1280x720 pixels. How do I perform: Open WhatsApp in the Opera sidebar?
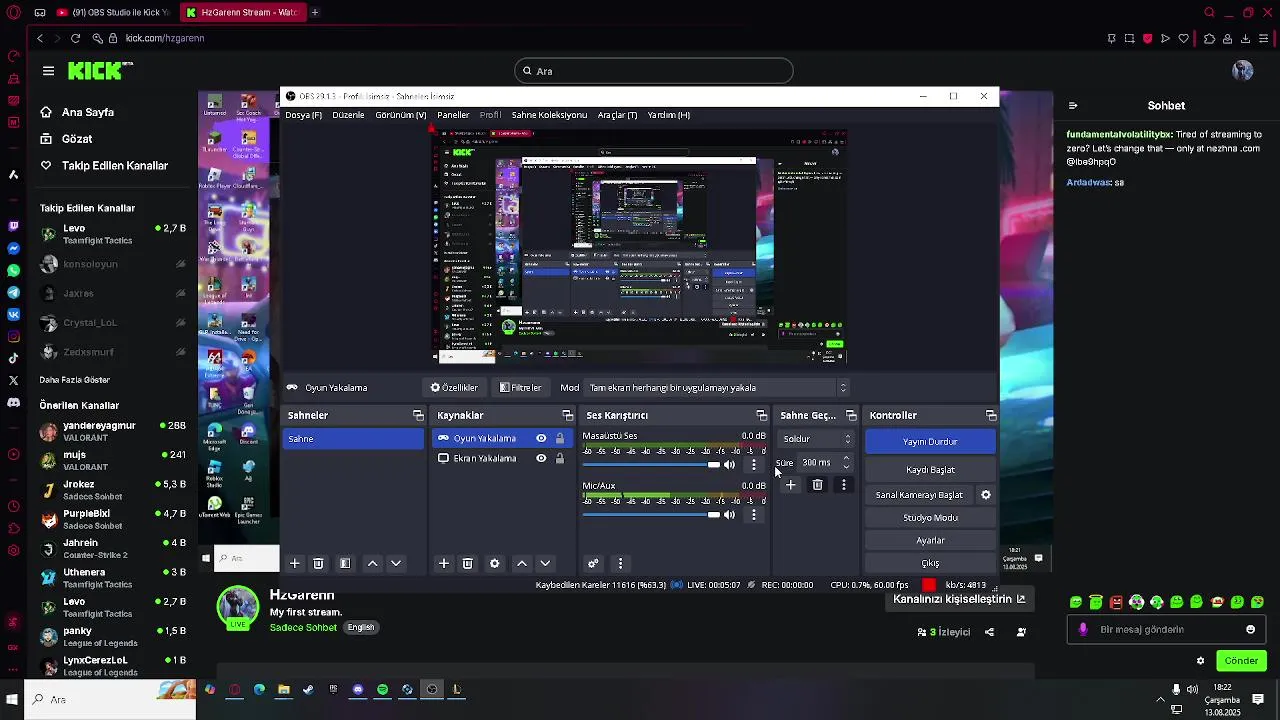(x=13, y=271)
